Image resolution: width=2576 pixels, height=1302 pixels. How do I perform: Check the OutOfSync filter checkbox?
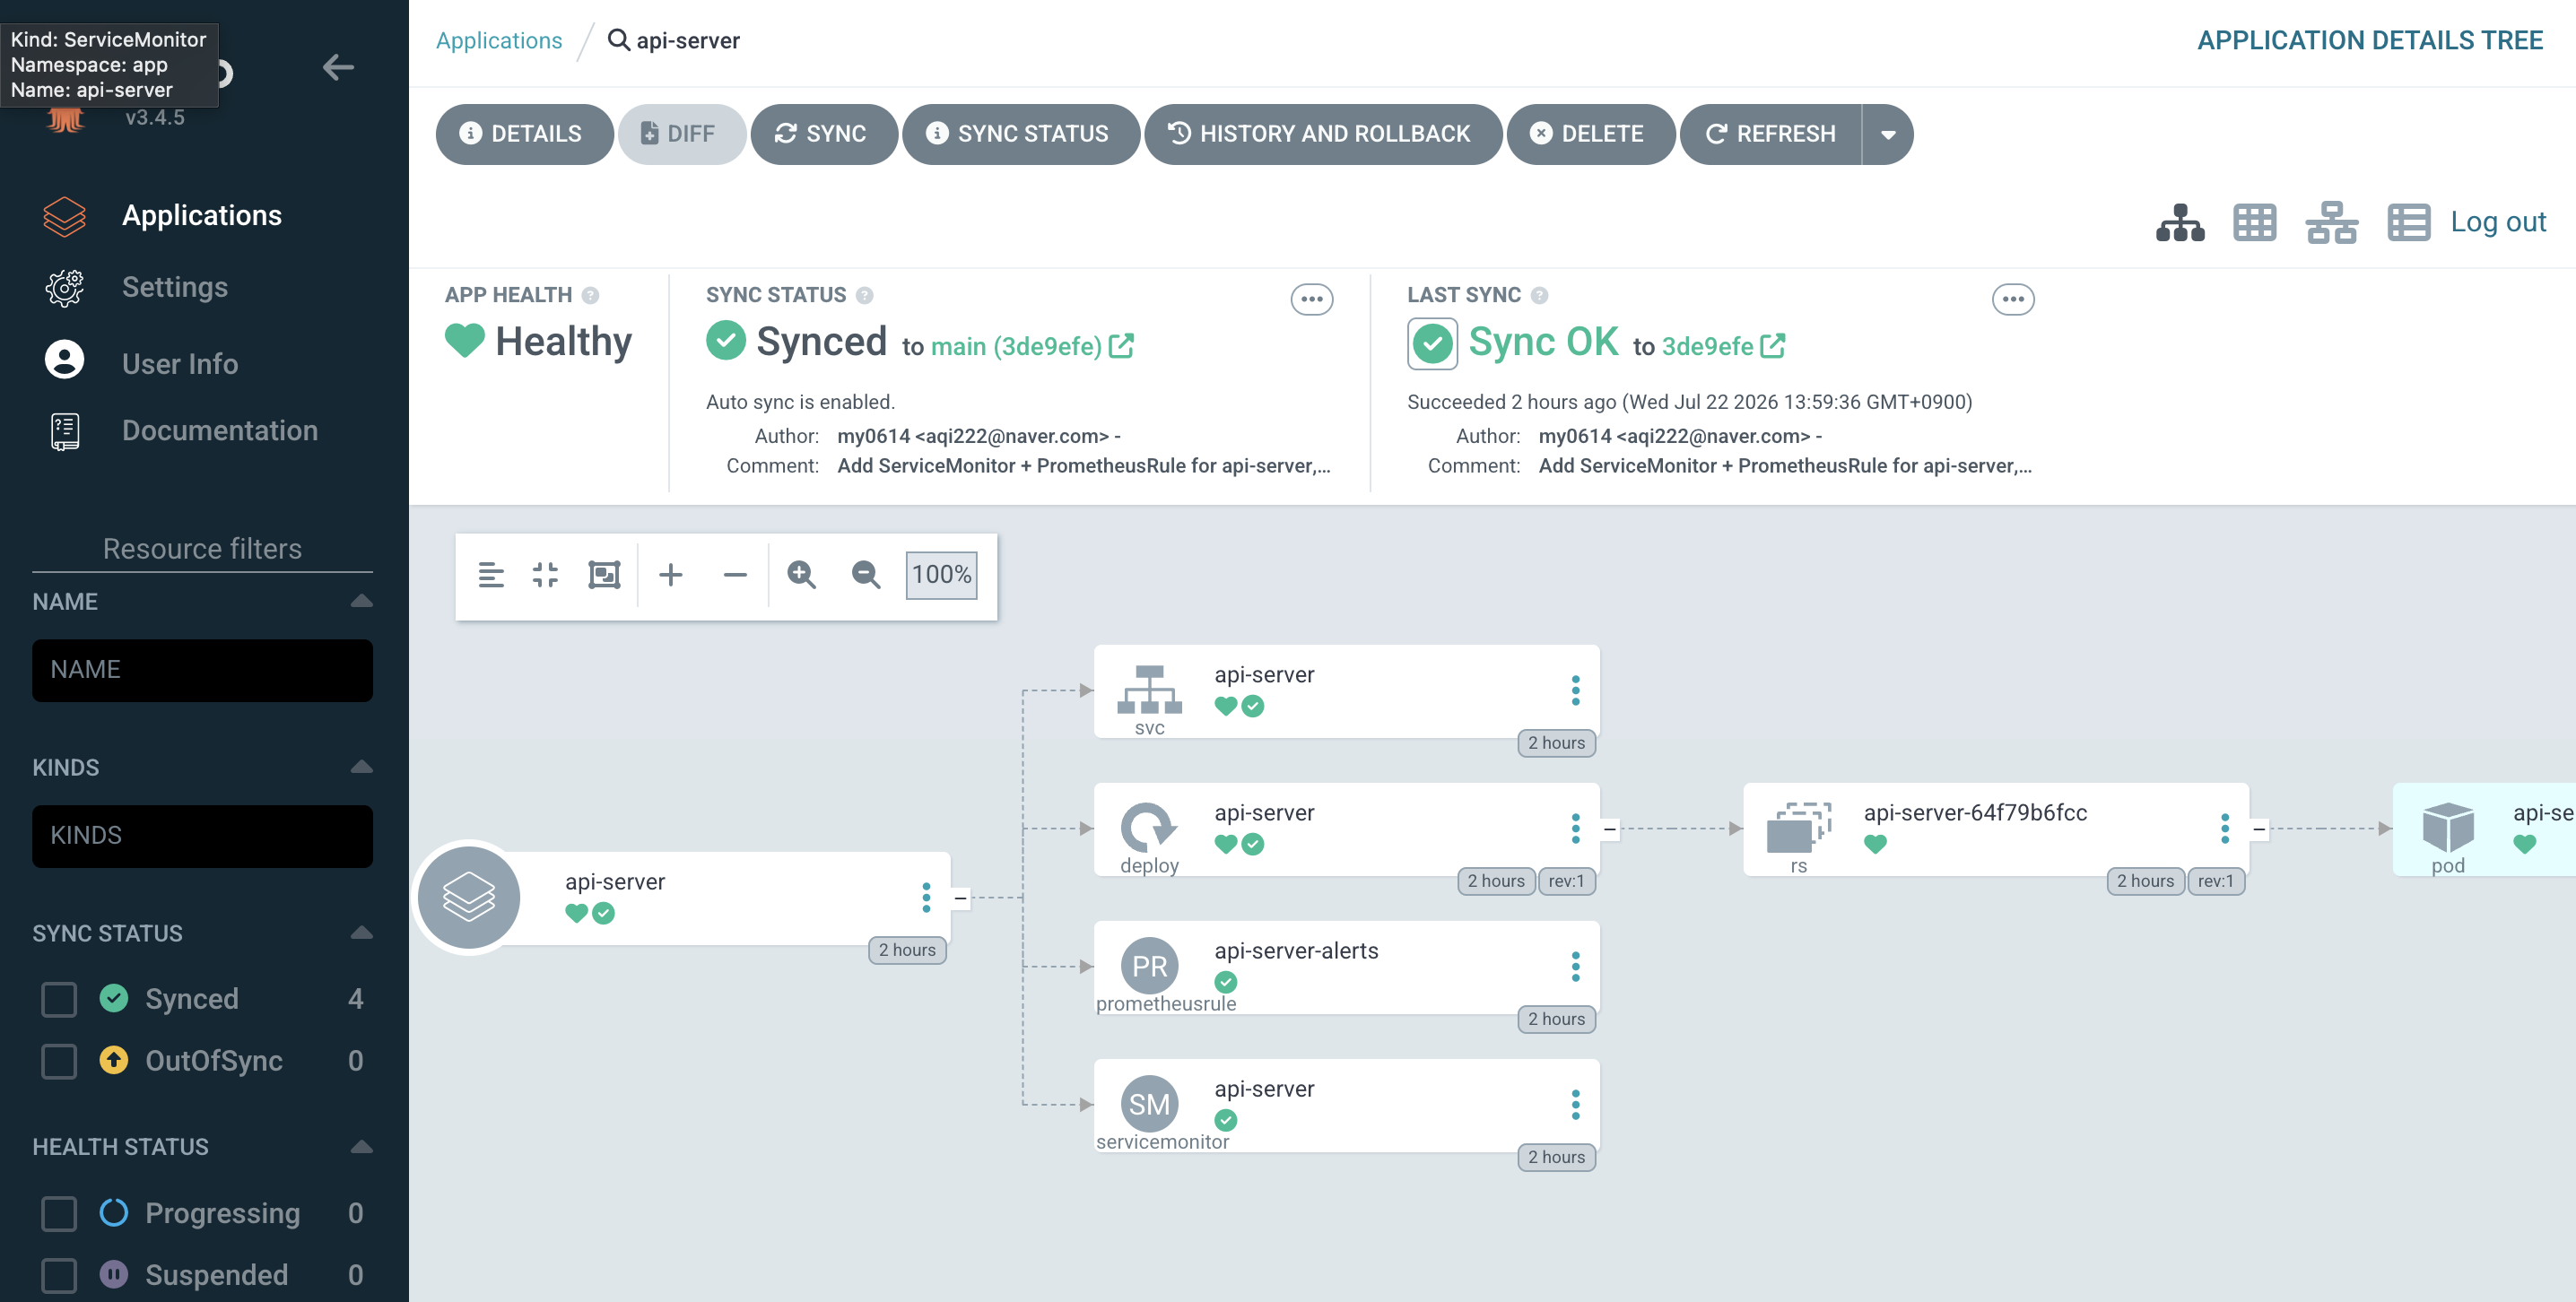59,1061
